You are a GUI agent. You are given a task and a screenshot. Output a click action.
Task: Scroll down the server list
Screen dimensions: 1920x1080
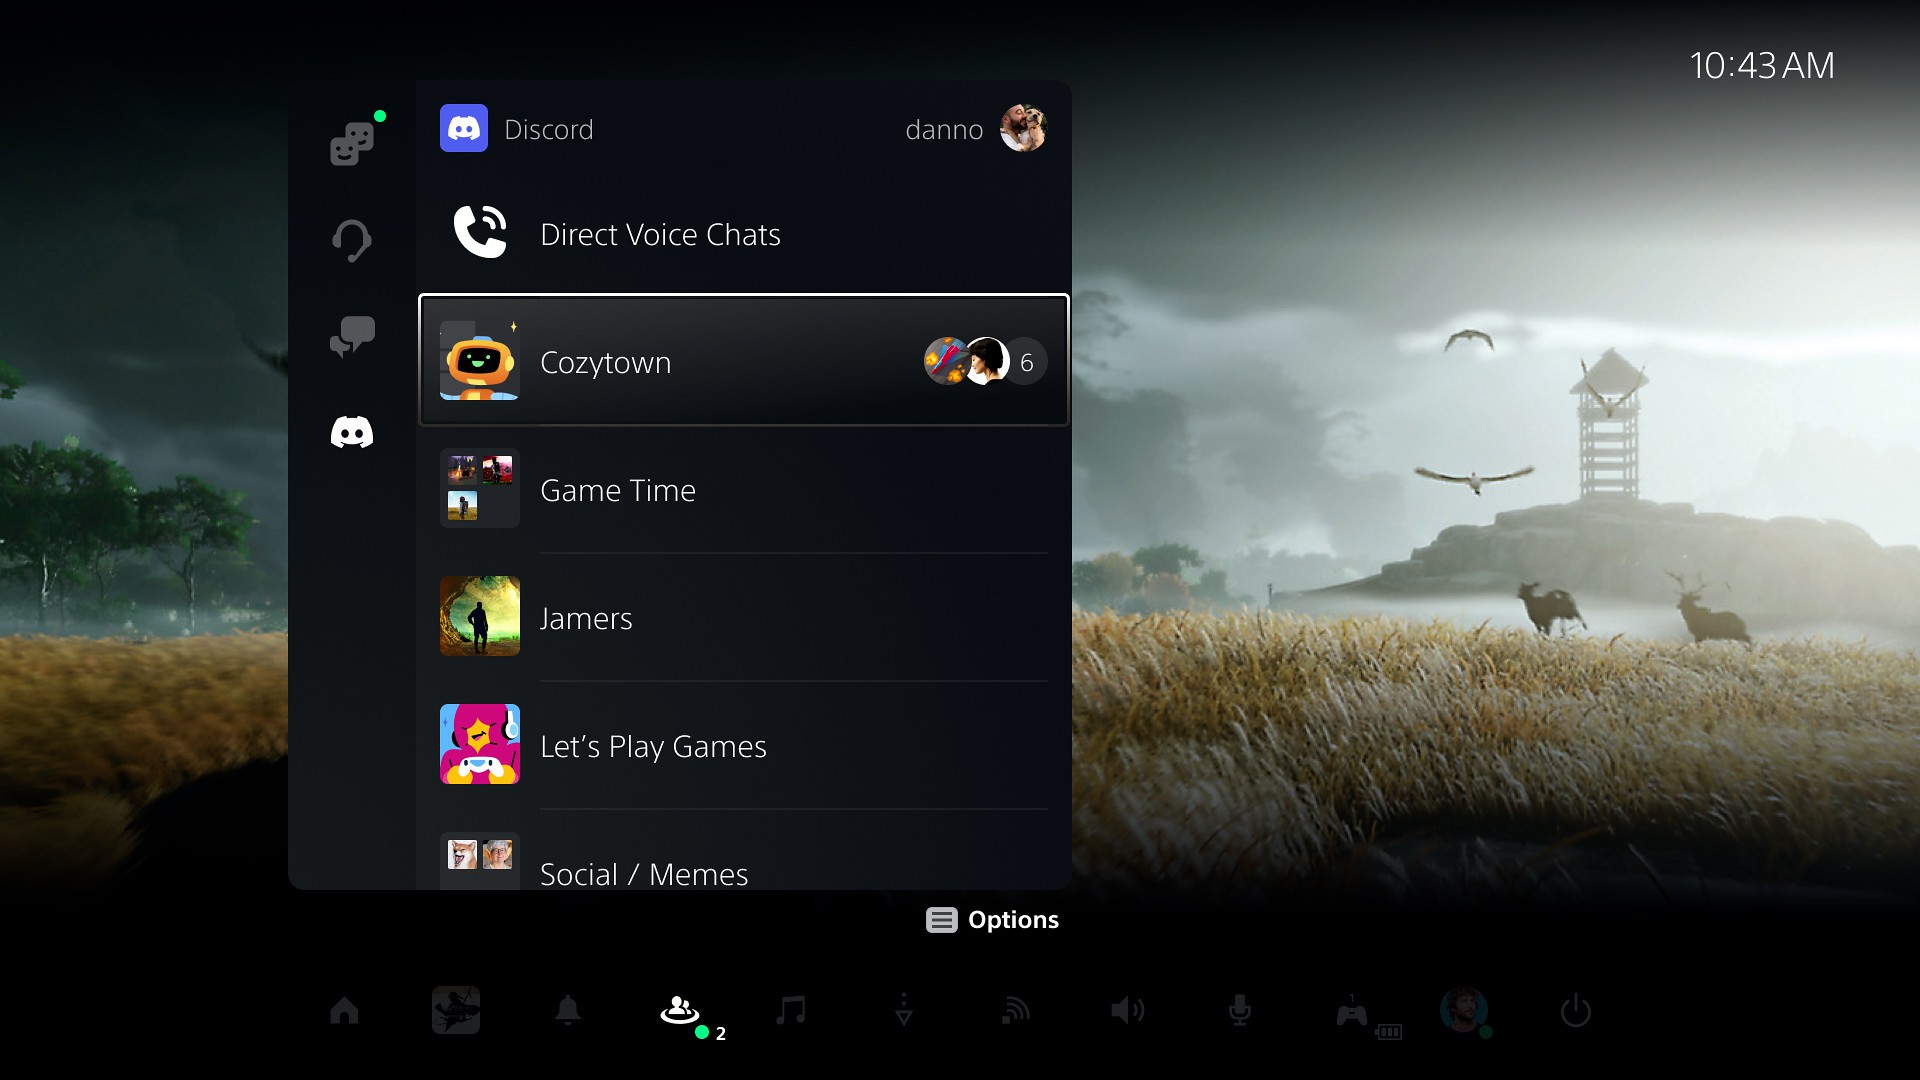click(744, 873)
